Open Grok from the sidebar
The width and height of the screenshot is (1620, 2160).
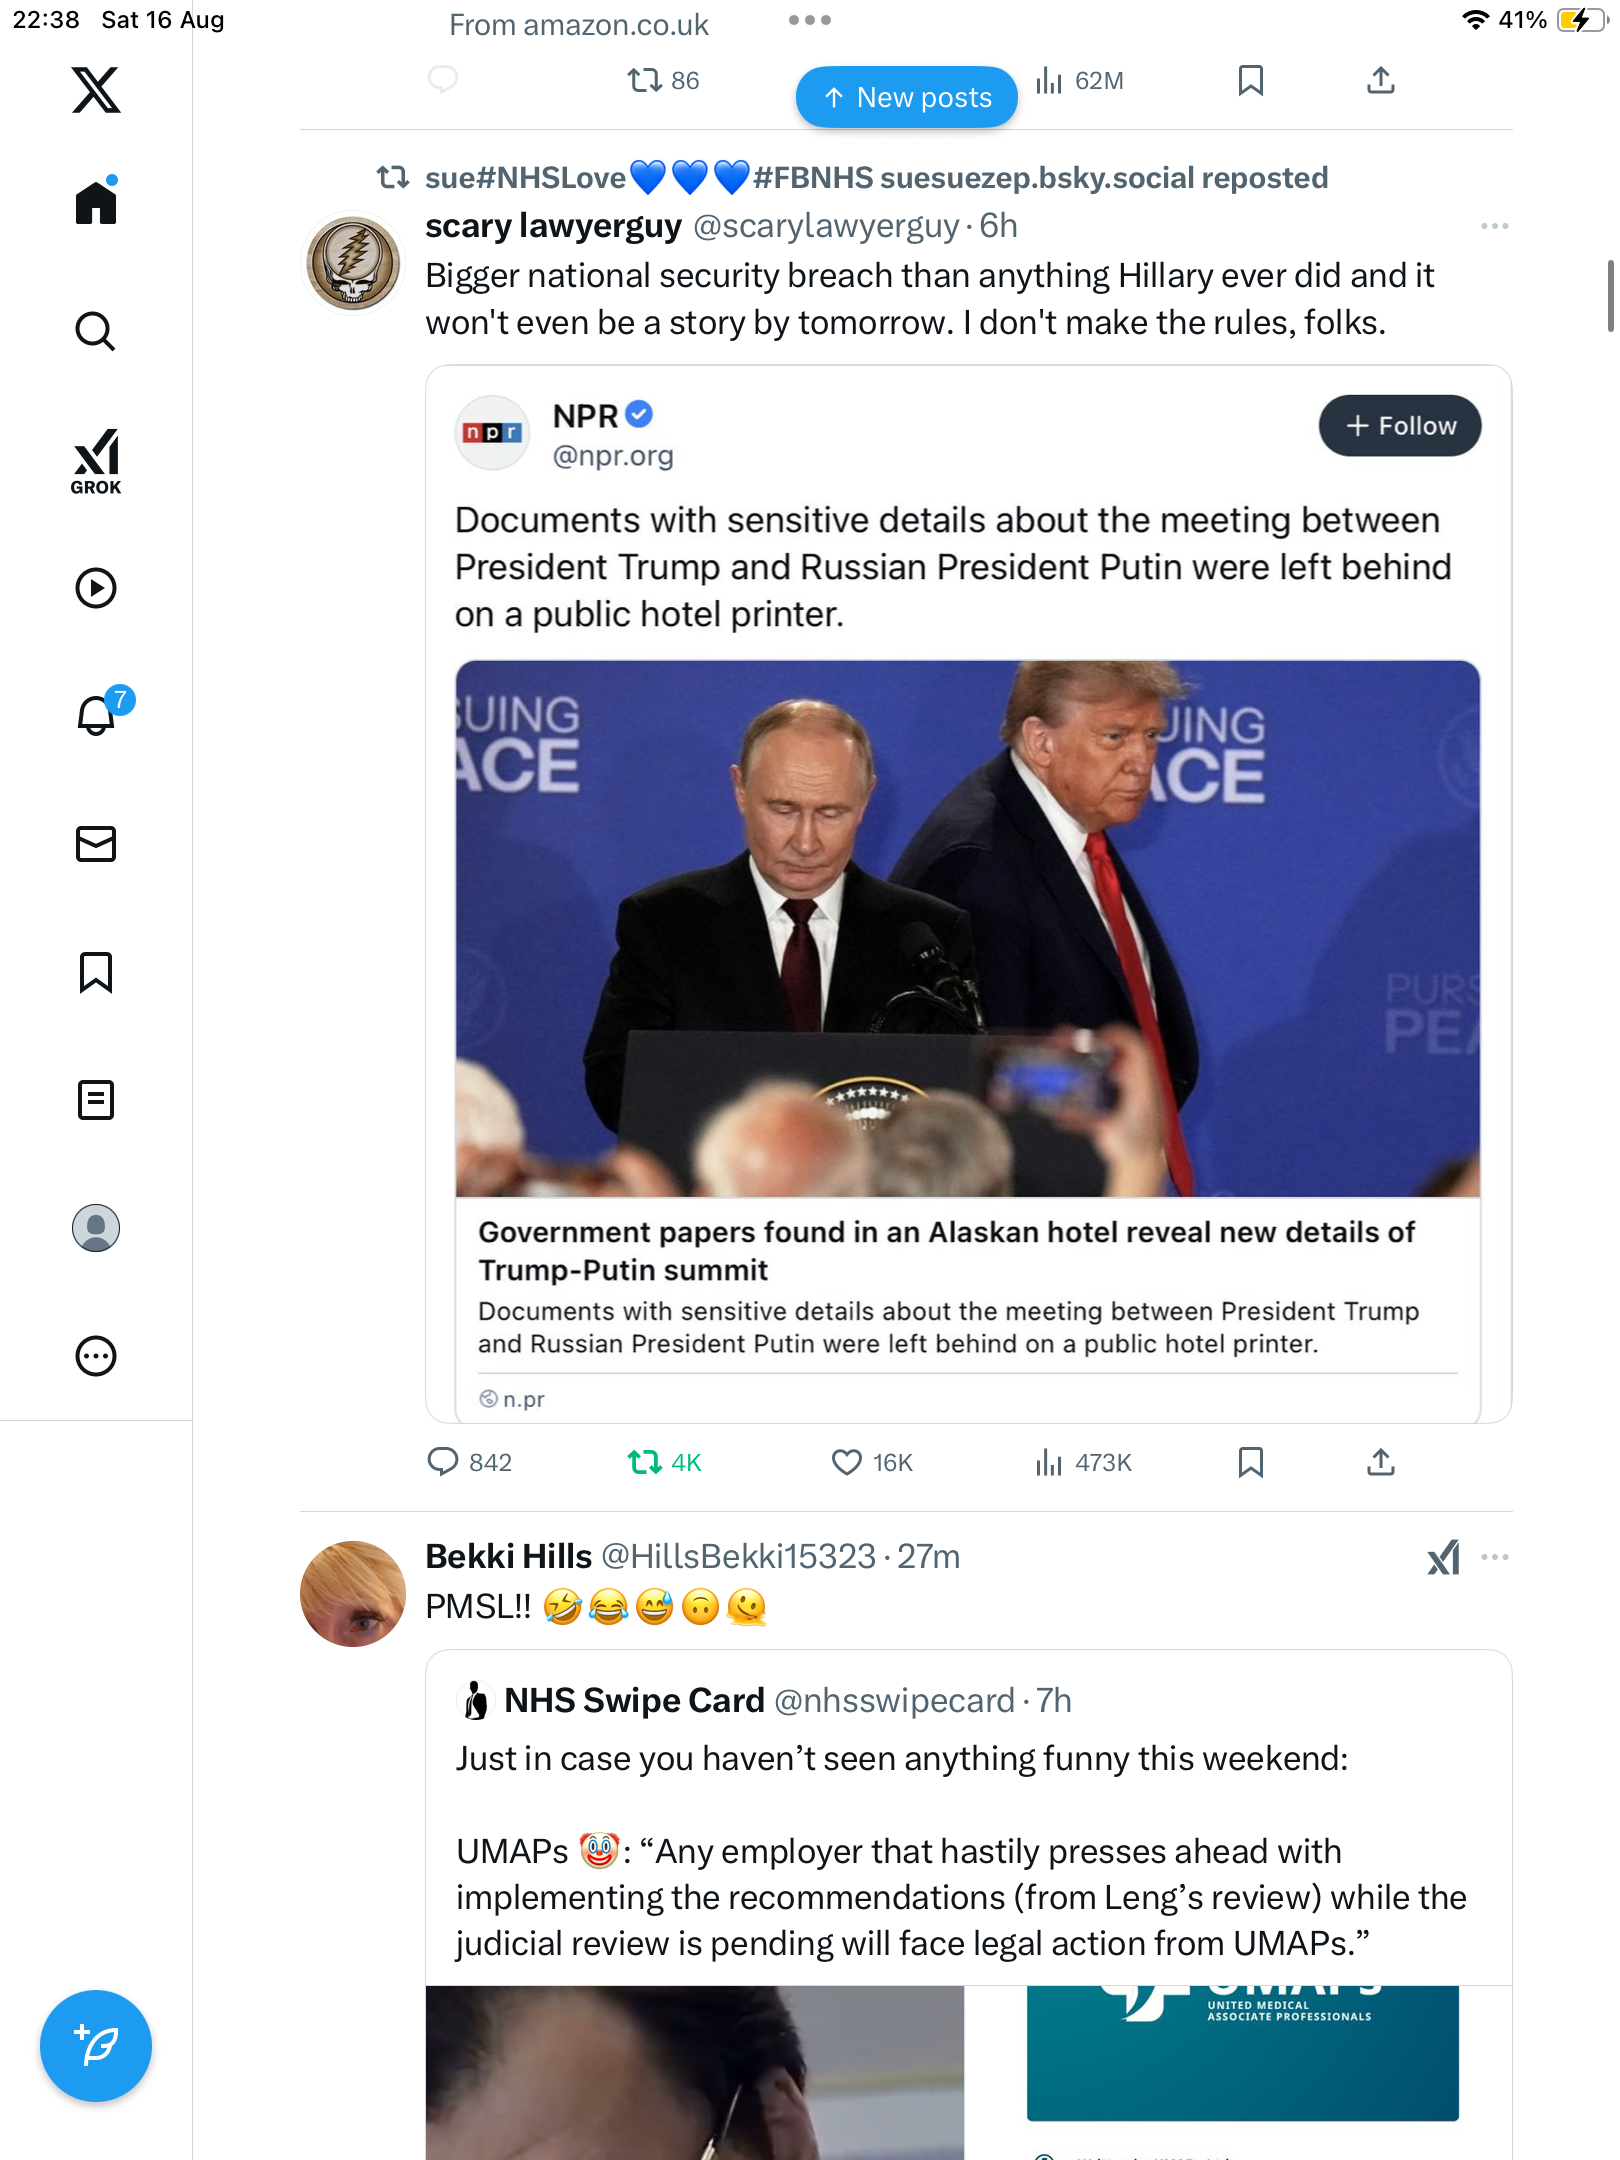coord(96,462)
